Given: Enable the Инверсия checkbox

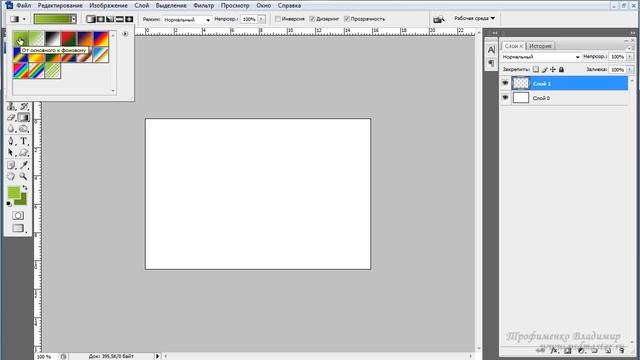Looking at the screenshot, I should click(278, 19).
